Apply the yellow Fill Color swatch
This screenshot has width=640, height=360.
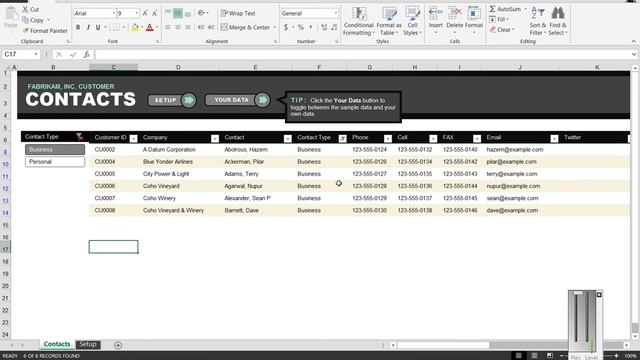point(134,28)
